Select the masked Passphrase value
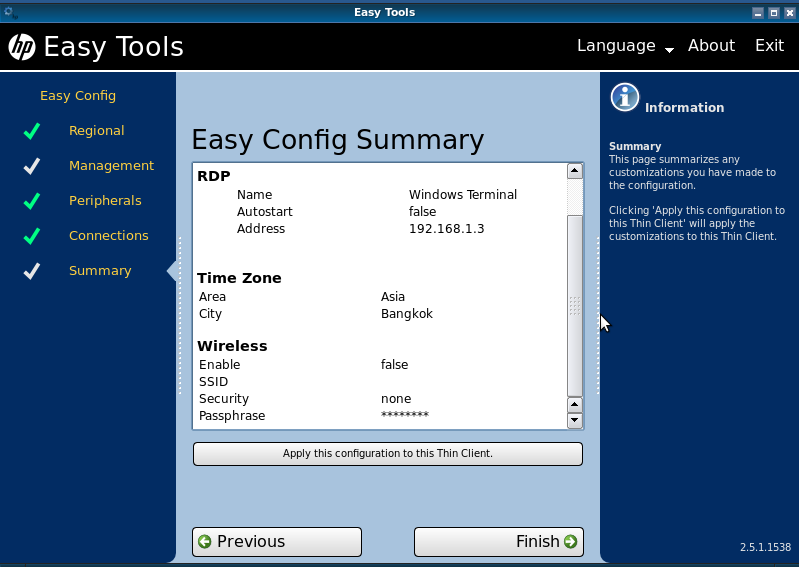This screenshot has width=799, height=567. pos(405,415)
